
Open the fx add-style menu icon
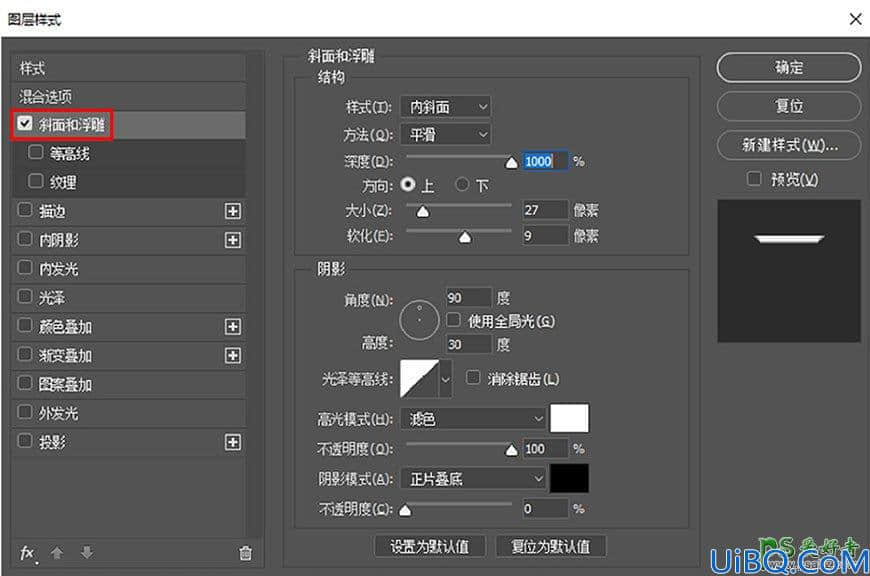27,553
